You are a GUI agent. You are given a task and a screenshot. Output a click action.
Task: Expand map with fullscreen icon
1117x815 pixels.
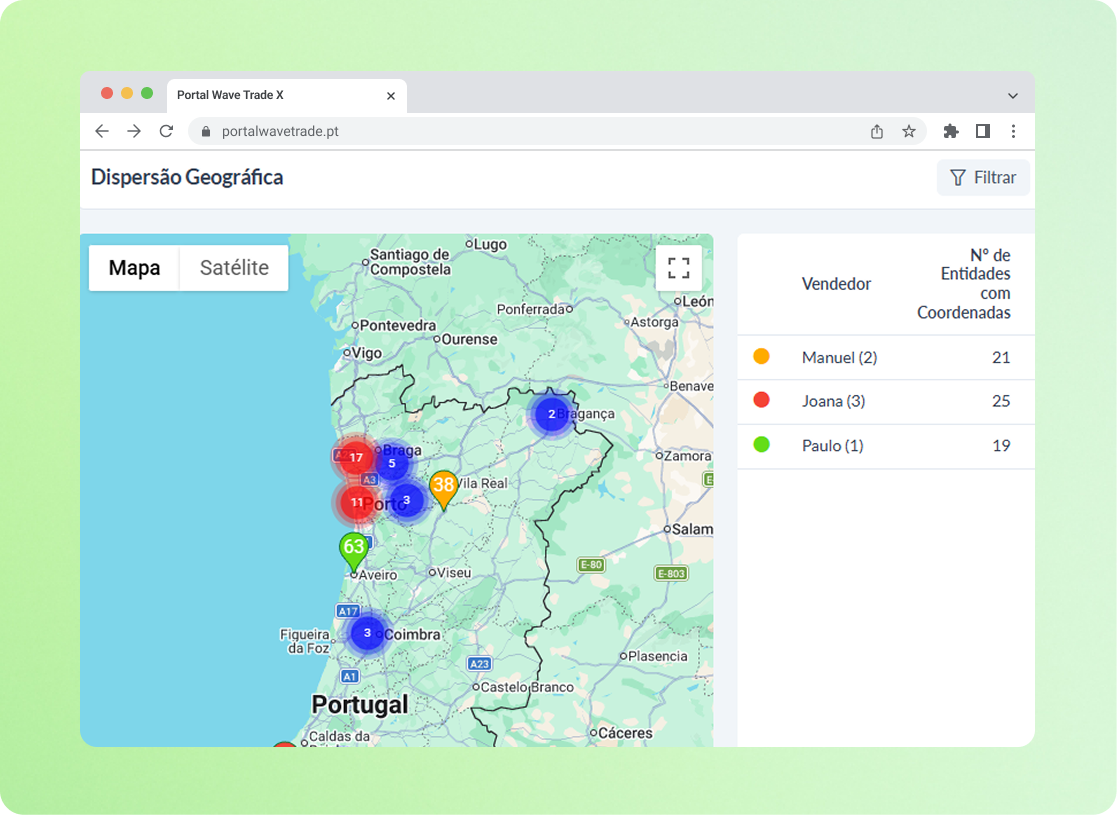coord(679,268)
